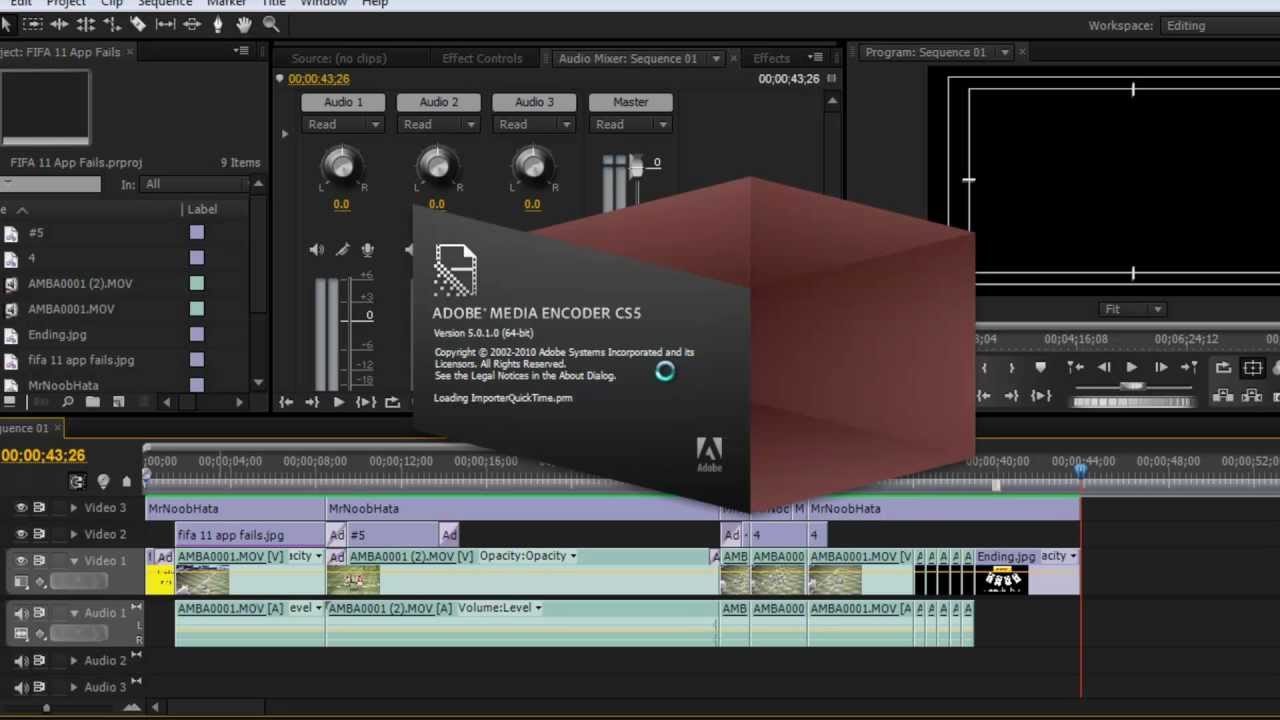Mute Audio 3 track speaker toggle
This screenshot has height=720, width=1280.
(21, 687)
